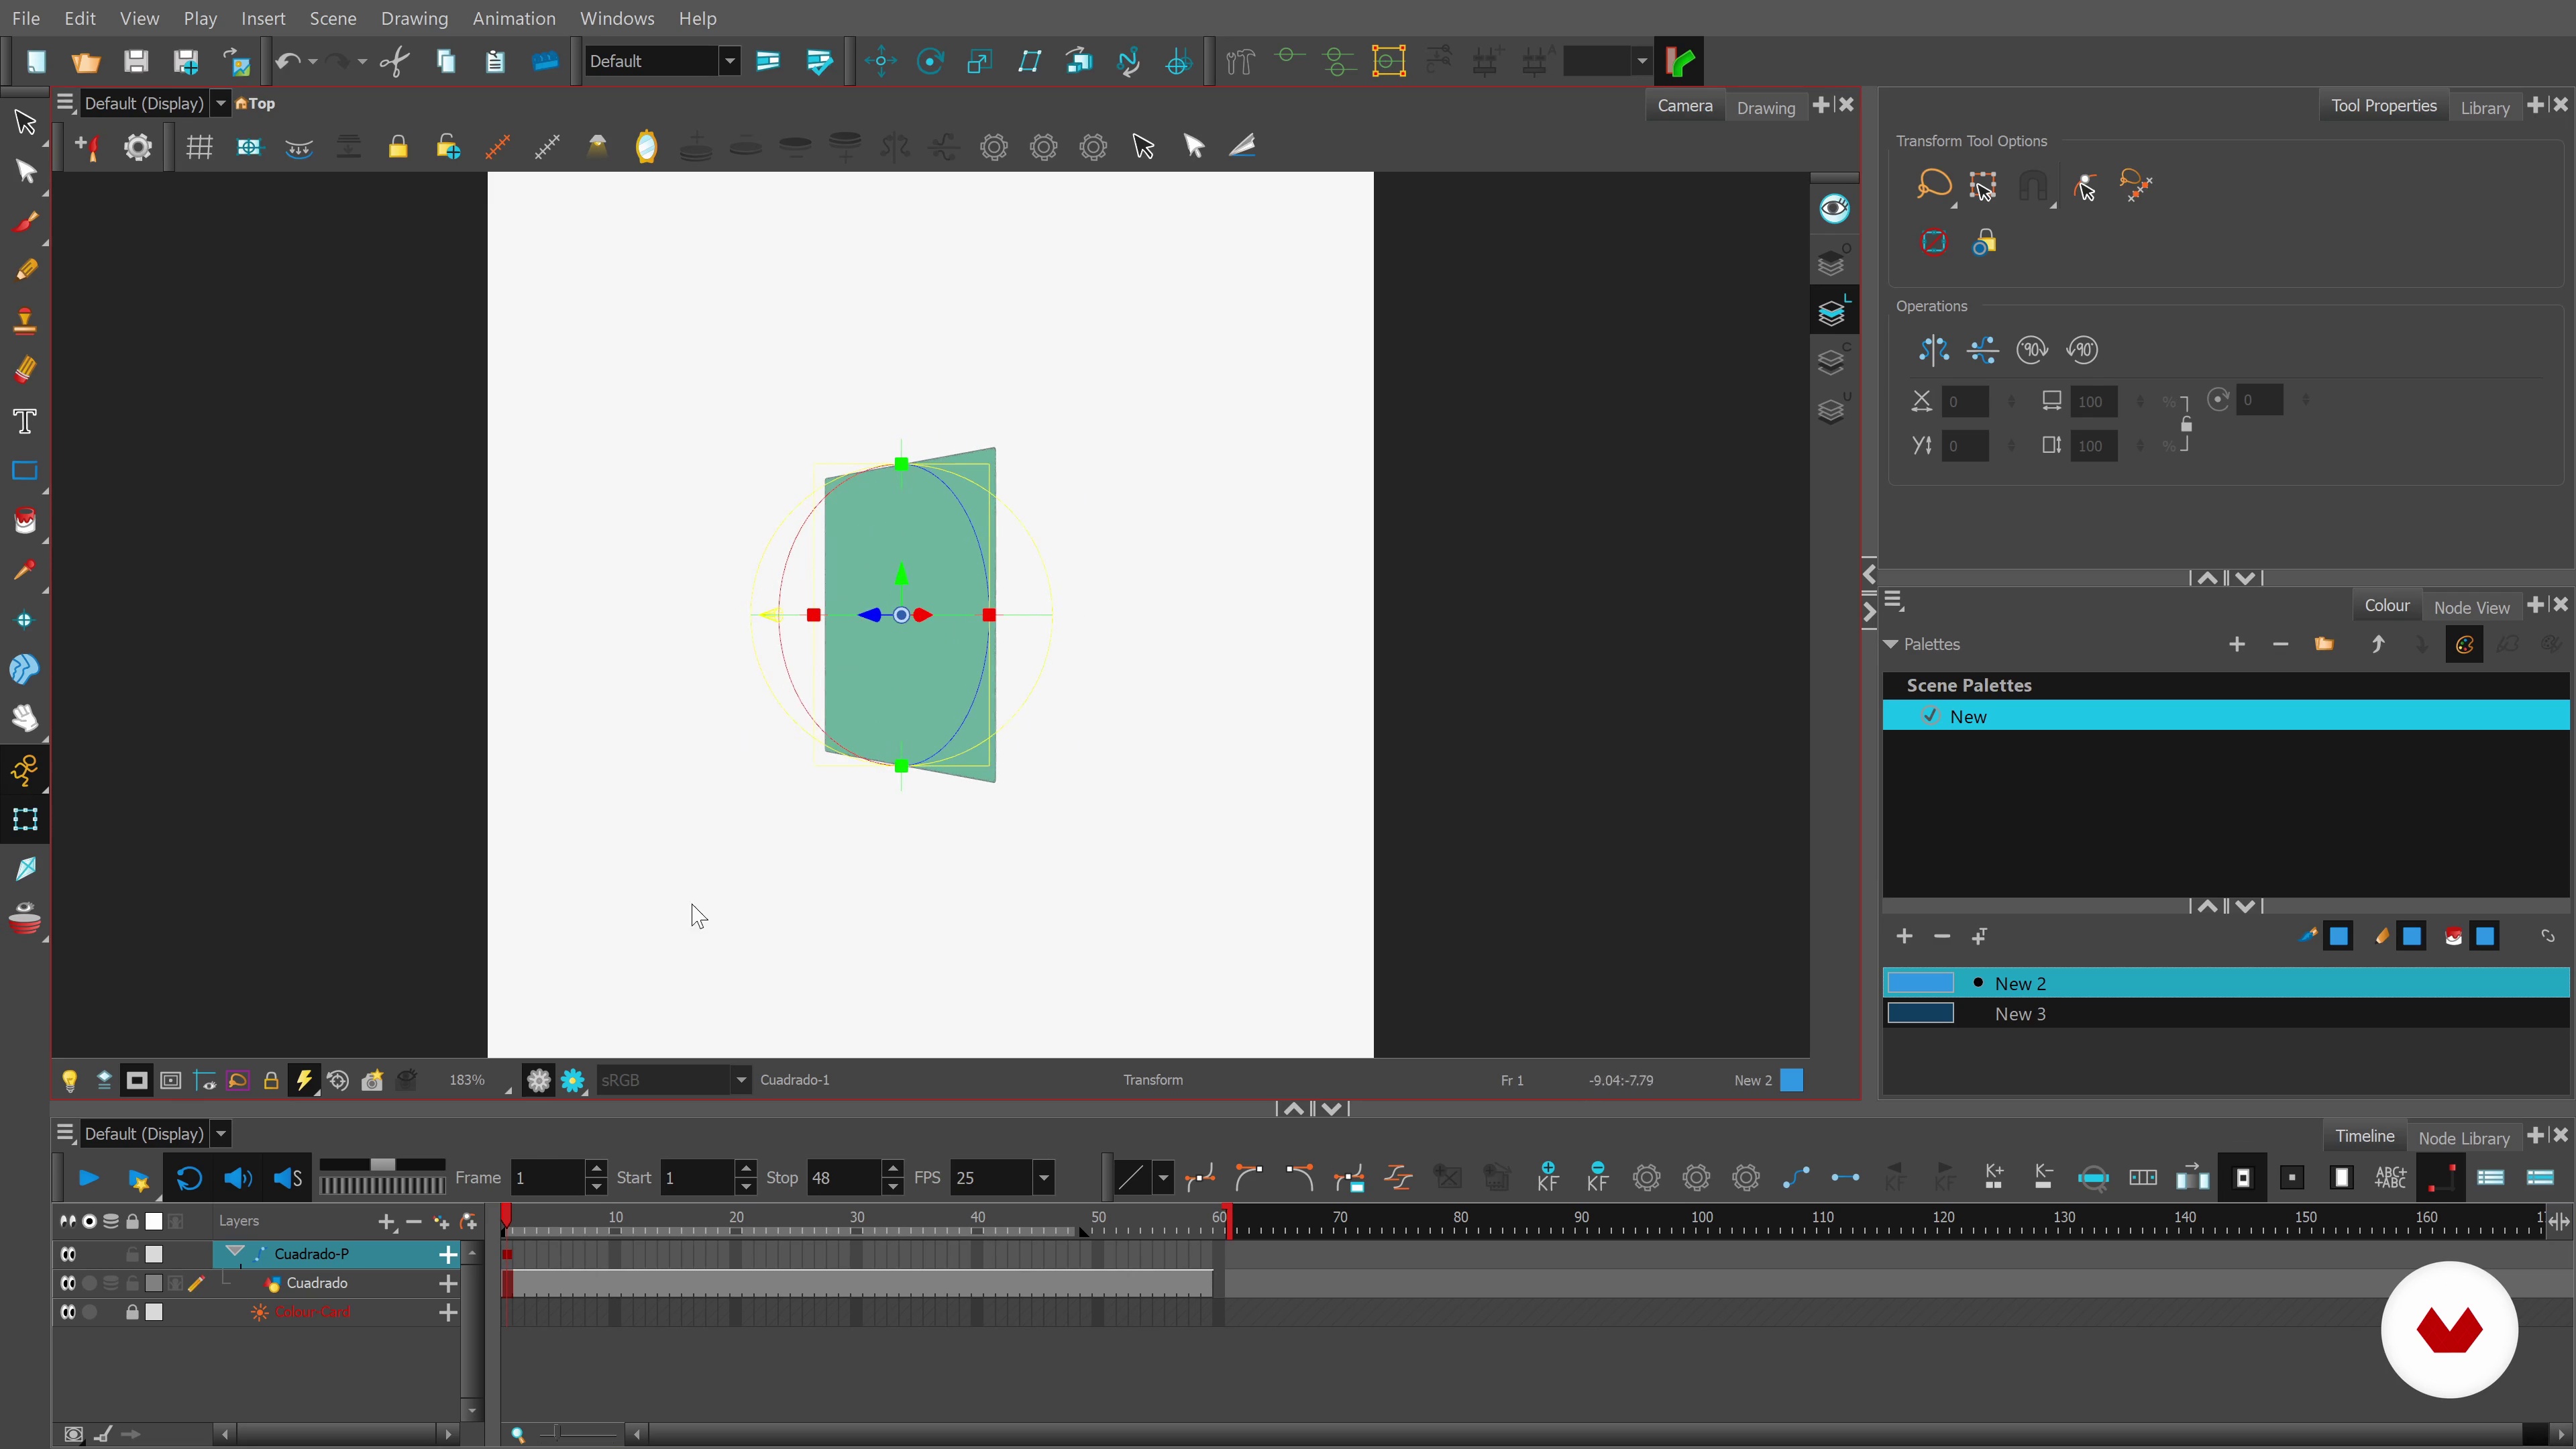Select the Transform tool in left toolbar

(x=25, y=819)
